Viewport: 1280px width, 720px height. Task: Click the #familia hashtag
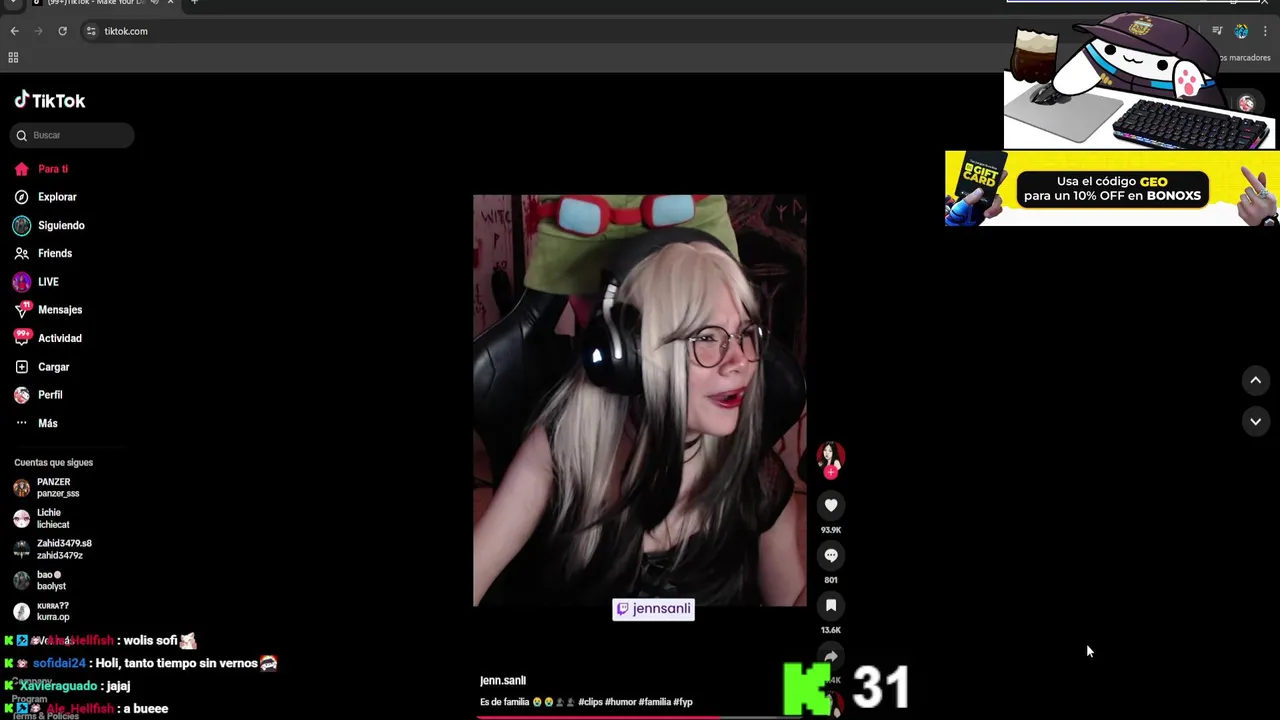(654, 702)
